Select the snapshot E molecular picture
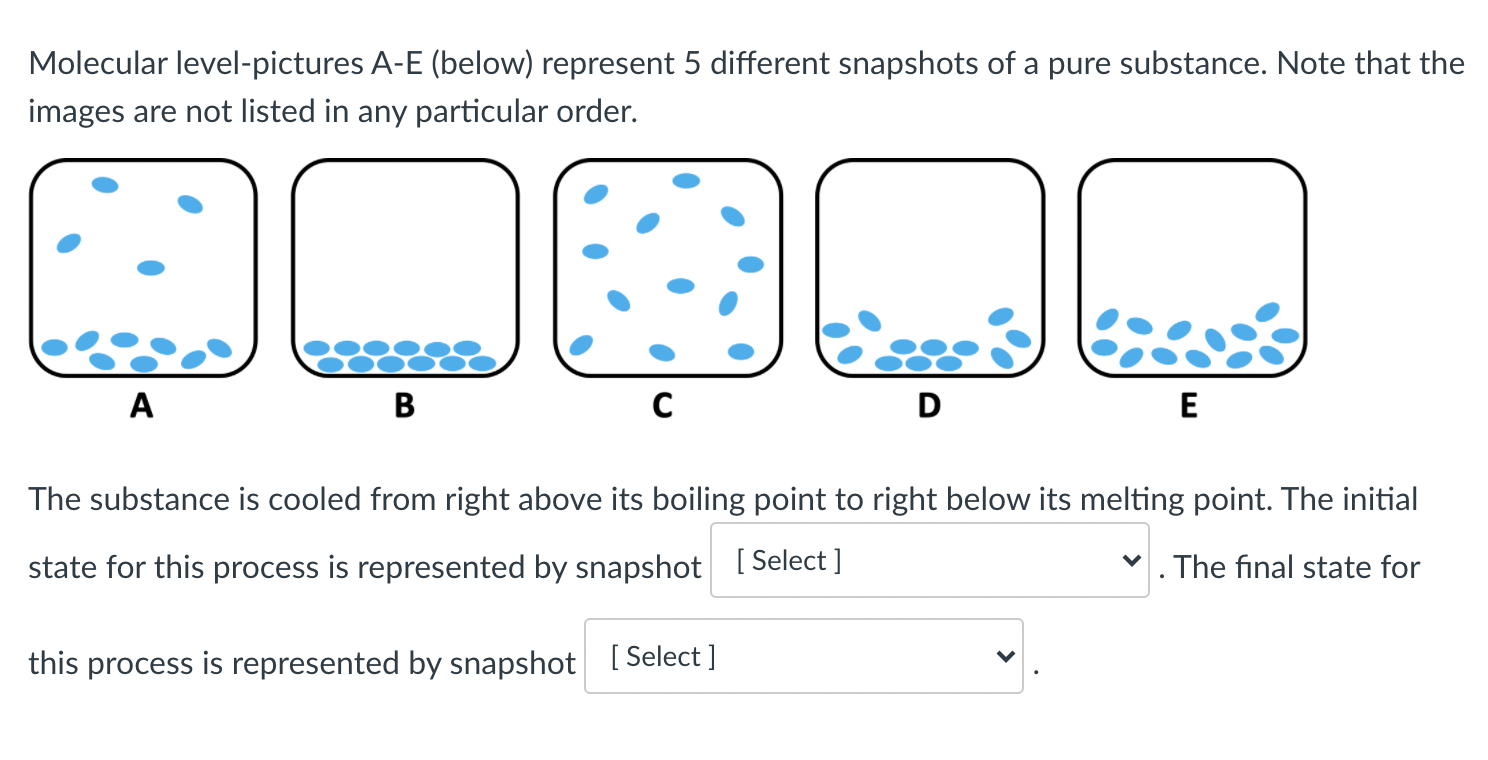Viewport: 1488px width, 760px height. (x=1192, y=268)
